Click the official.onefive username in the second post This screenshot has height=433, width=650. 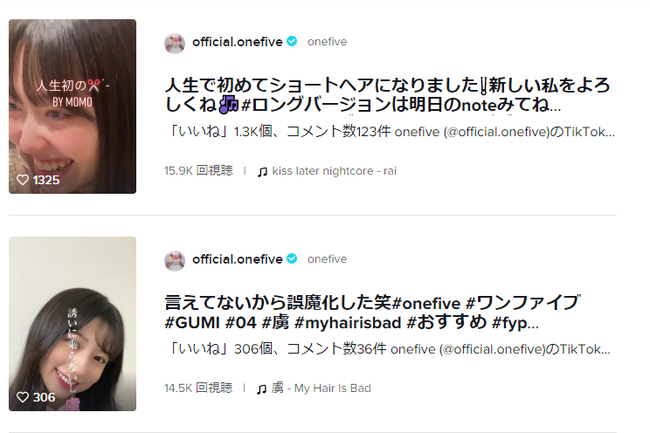coord(237,259)
